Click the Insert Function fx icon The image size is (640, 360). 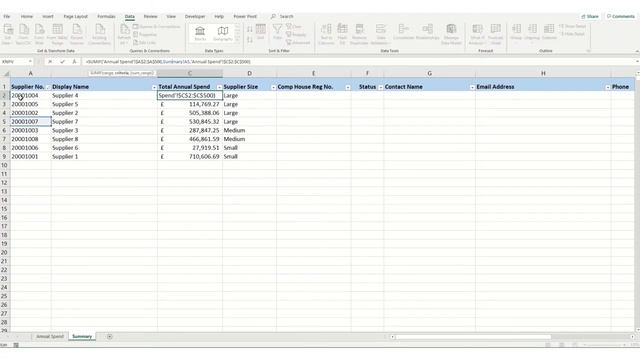(x=74, y=62)
